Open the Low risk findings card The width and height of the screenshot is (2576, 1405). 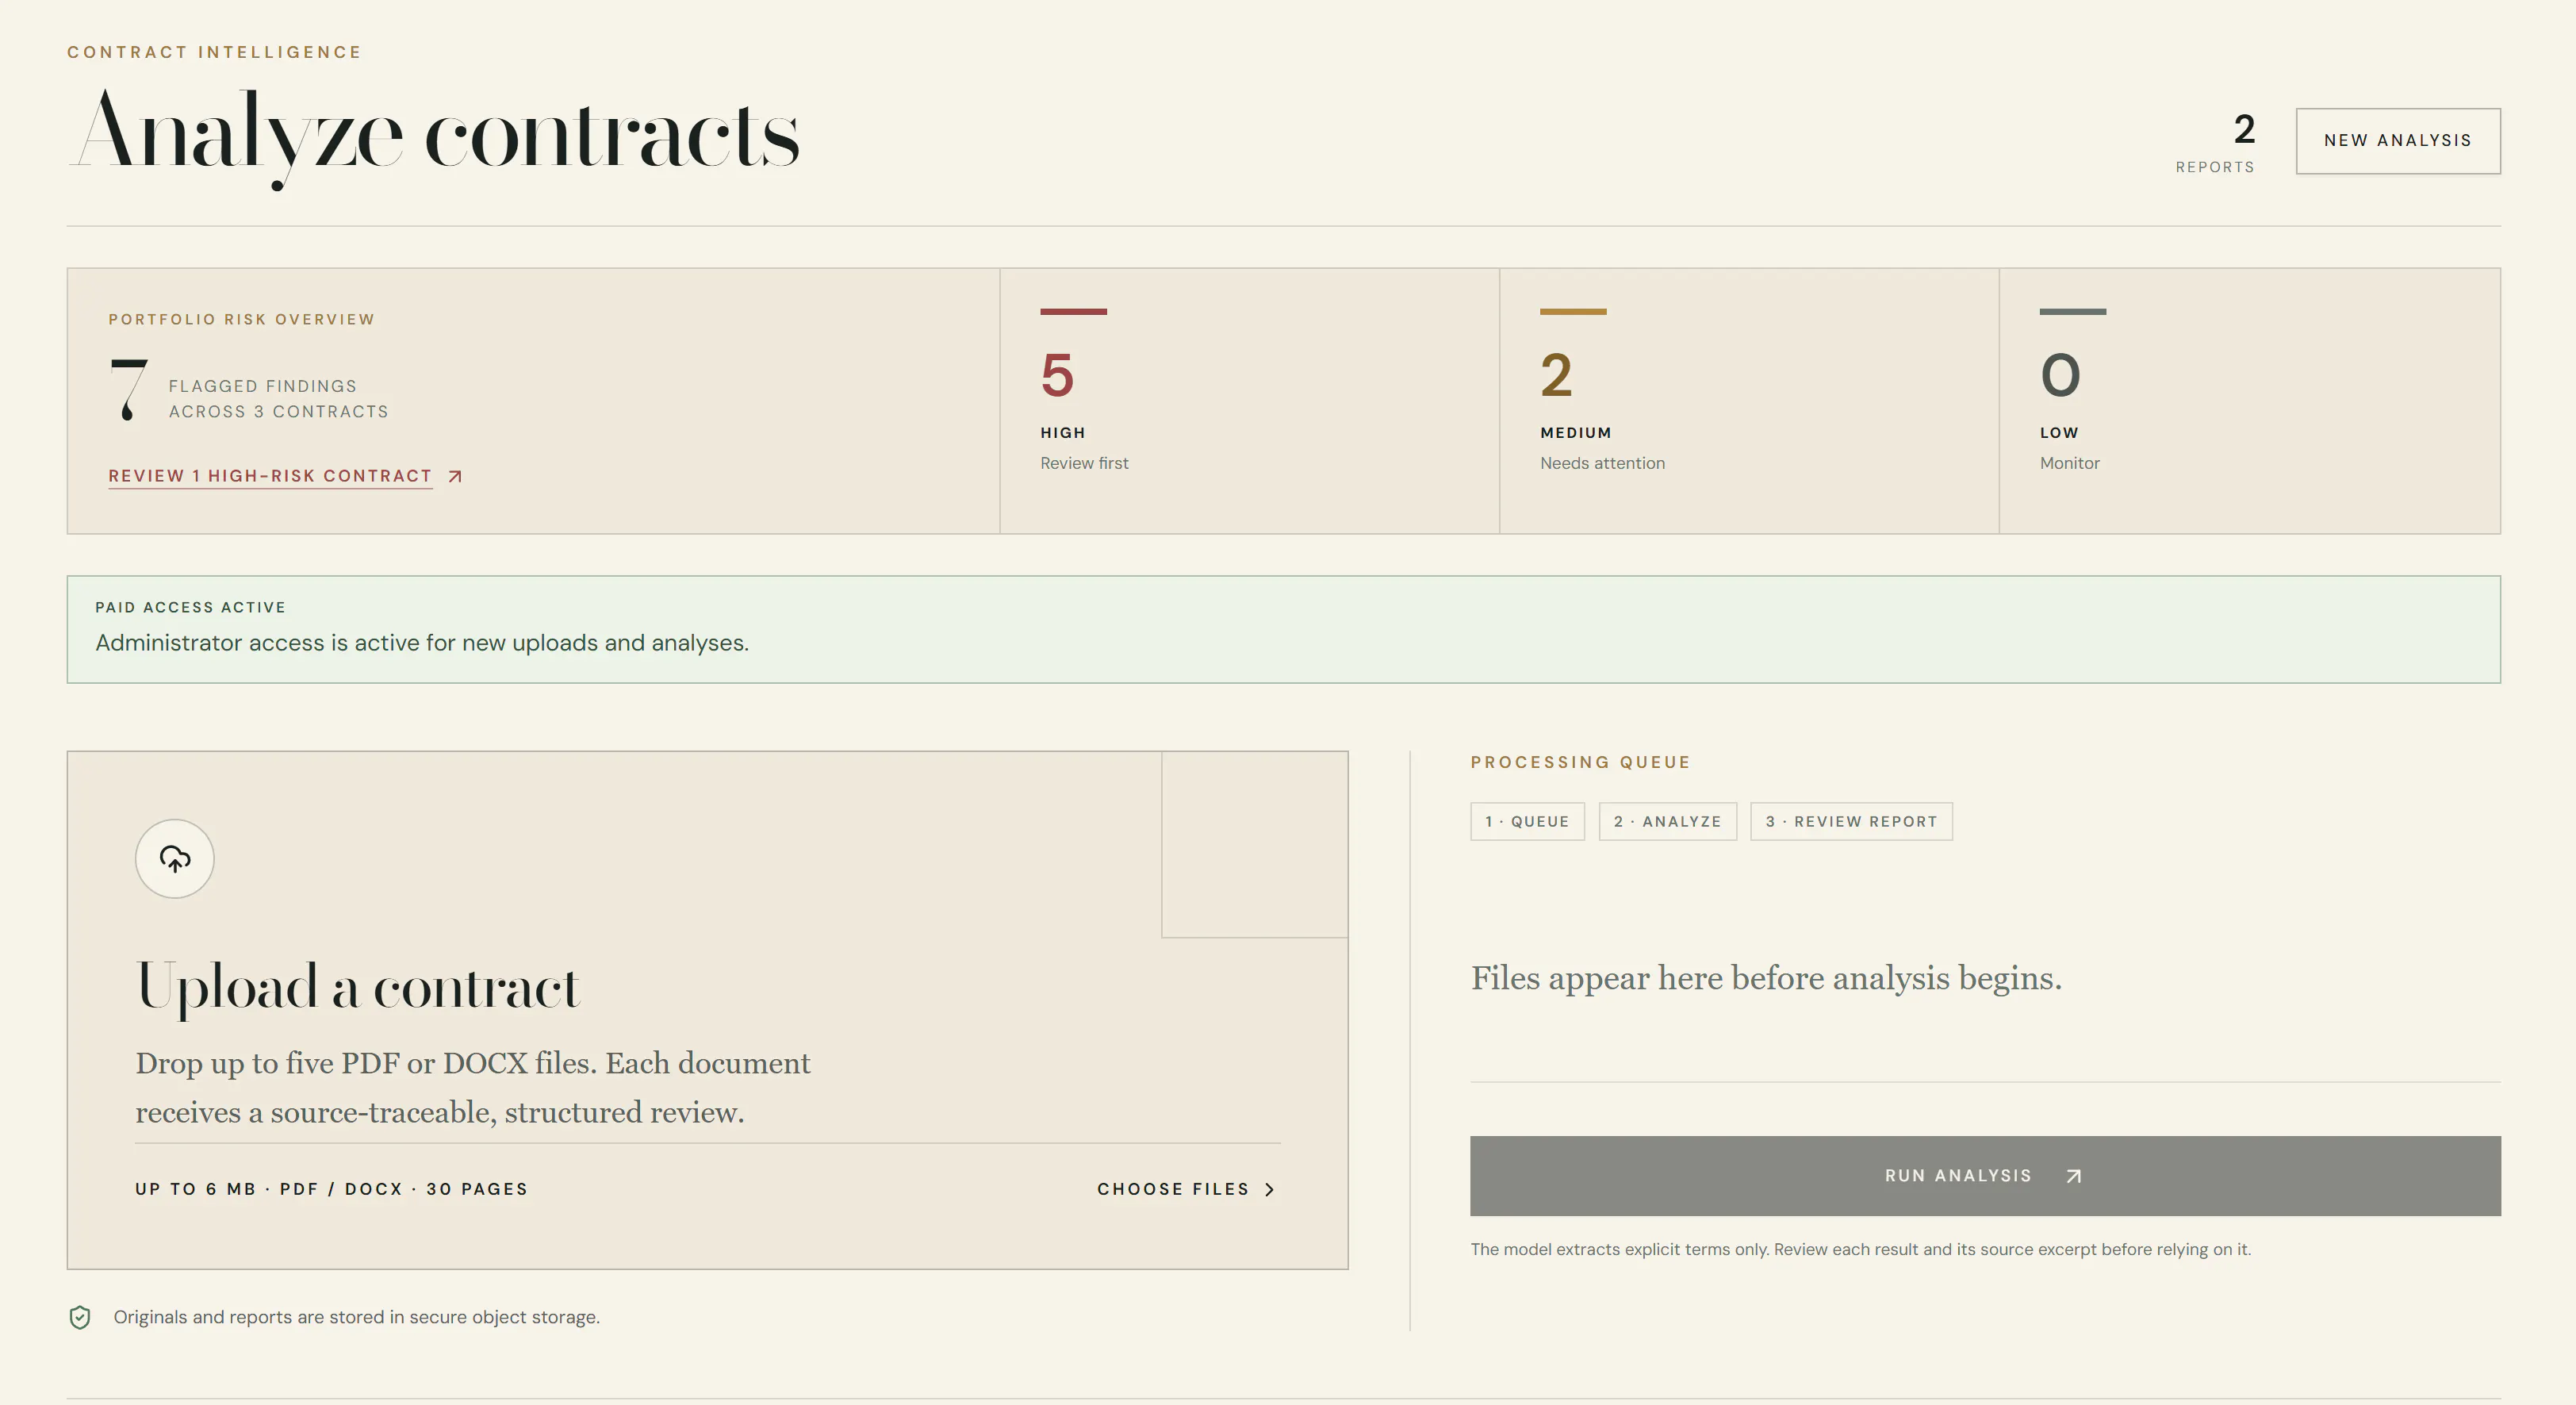coord(2250,401)
